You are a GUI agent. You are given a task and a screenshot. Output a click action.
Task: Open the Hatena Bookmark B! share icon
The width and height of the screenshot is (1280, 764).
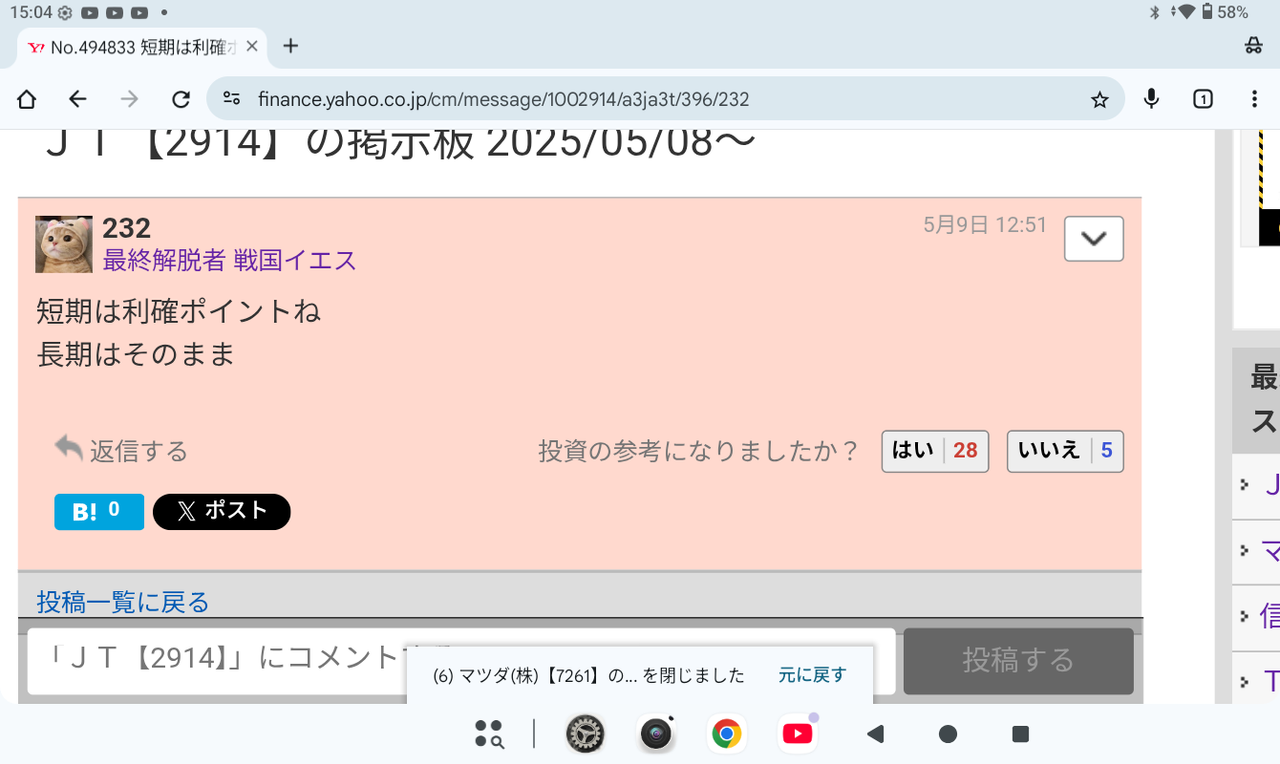(x=98, y=511)
